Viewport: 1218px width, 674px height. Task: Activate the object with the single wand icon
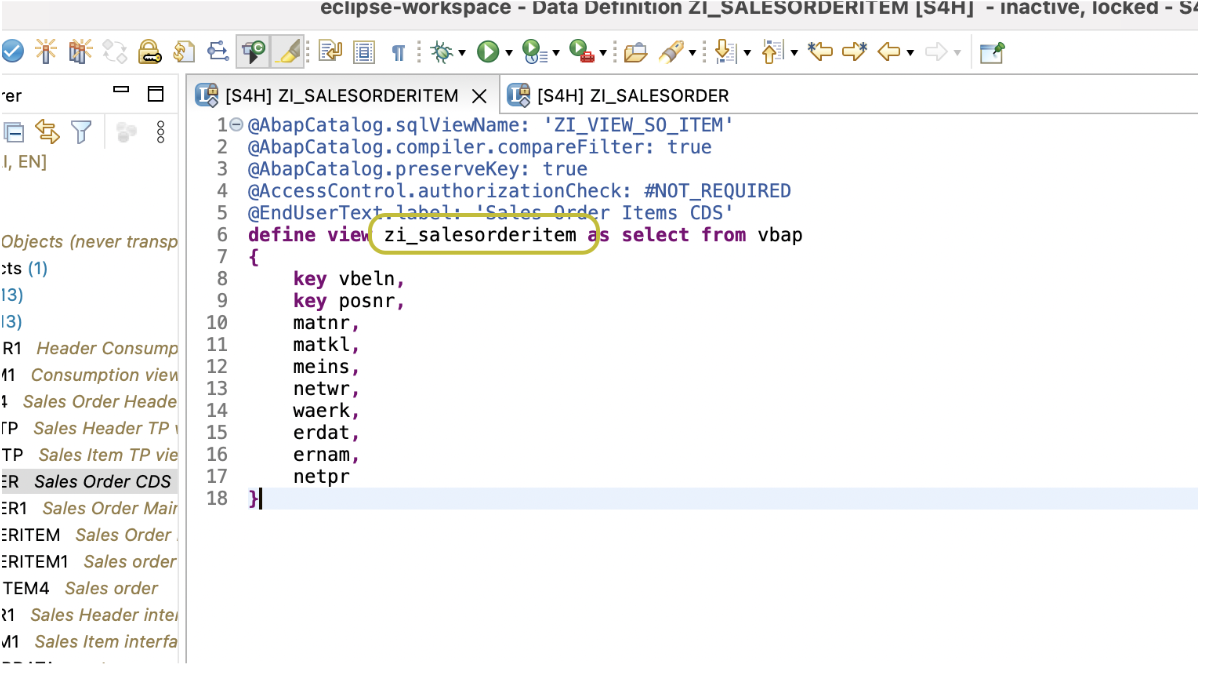tap(46, 51)
